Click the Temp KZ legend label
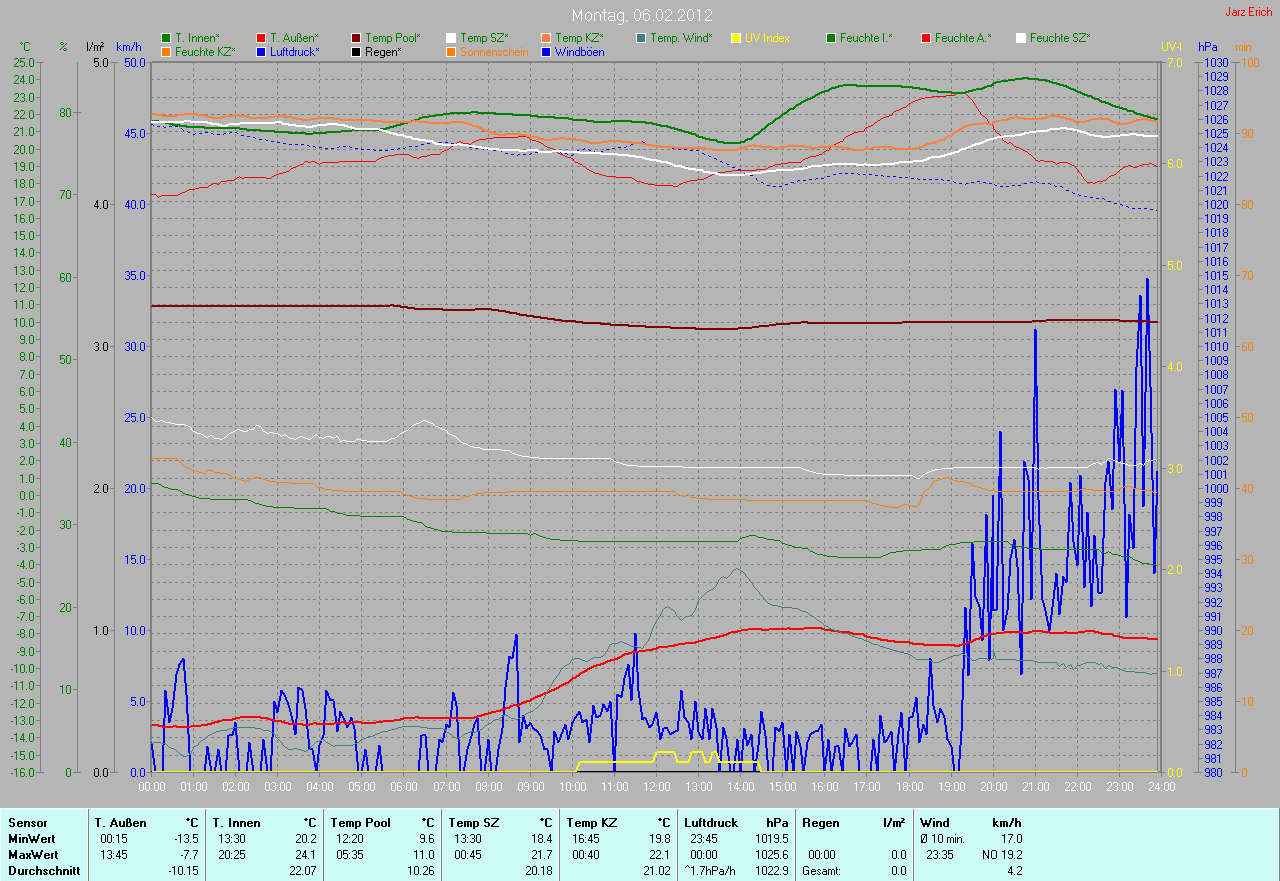Image resolution: width=1280 pixels, height=881 pixels. tap(579, 38)
